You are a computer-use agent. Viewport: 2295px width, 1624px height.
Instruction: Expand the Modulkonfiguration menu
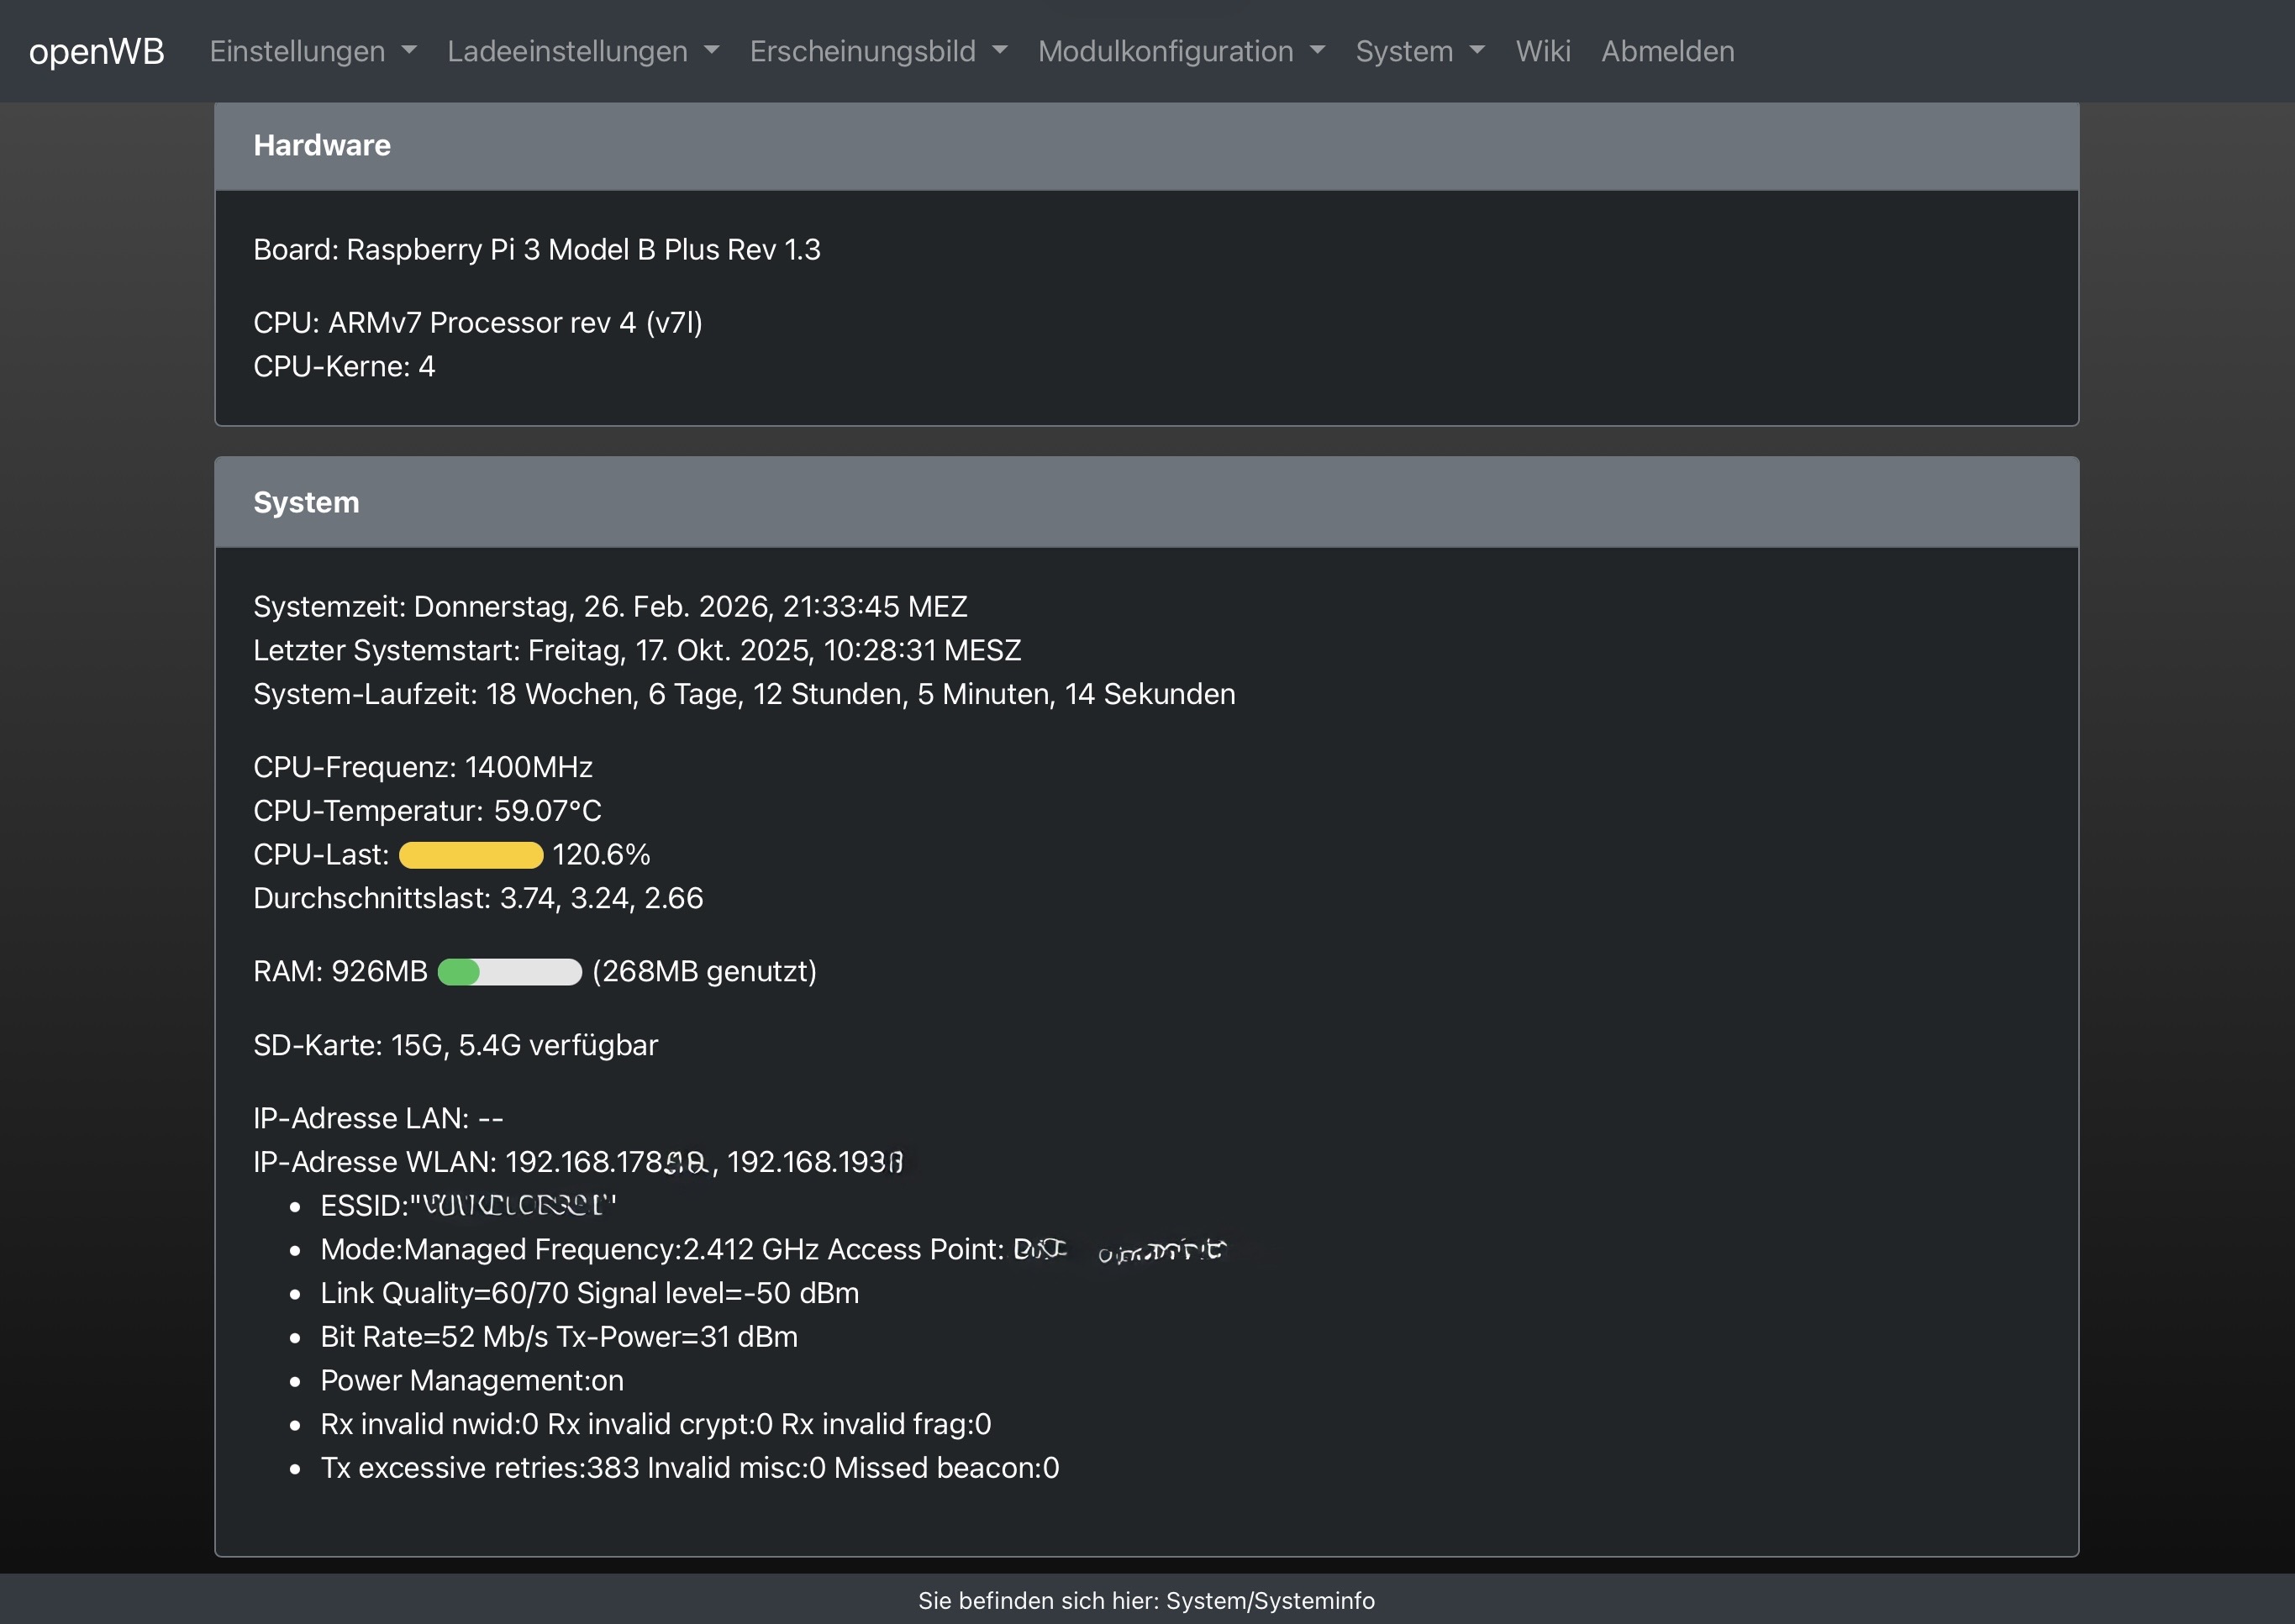tap(1165, 51)
